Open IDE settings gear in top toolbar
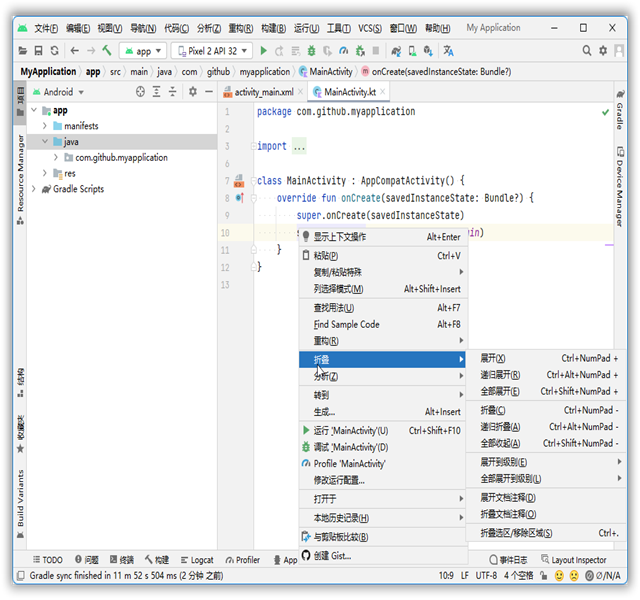Image resolution: width=640 pixels, height=600 pixels. point(603,51)
